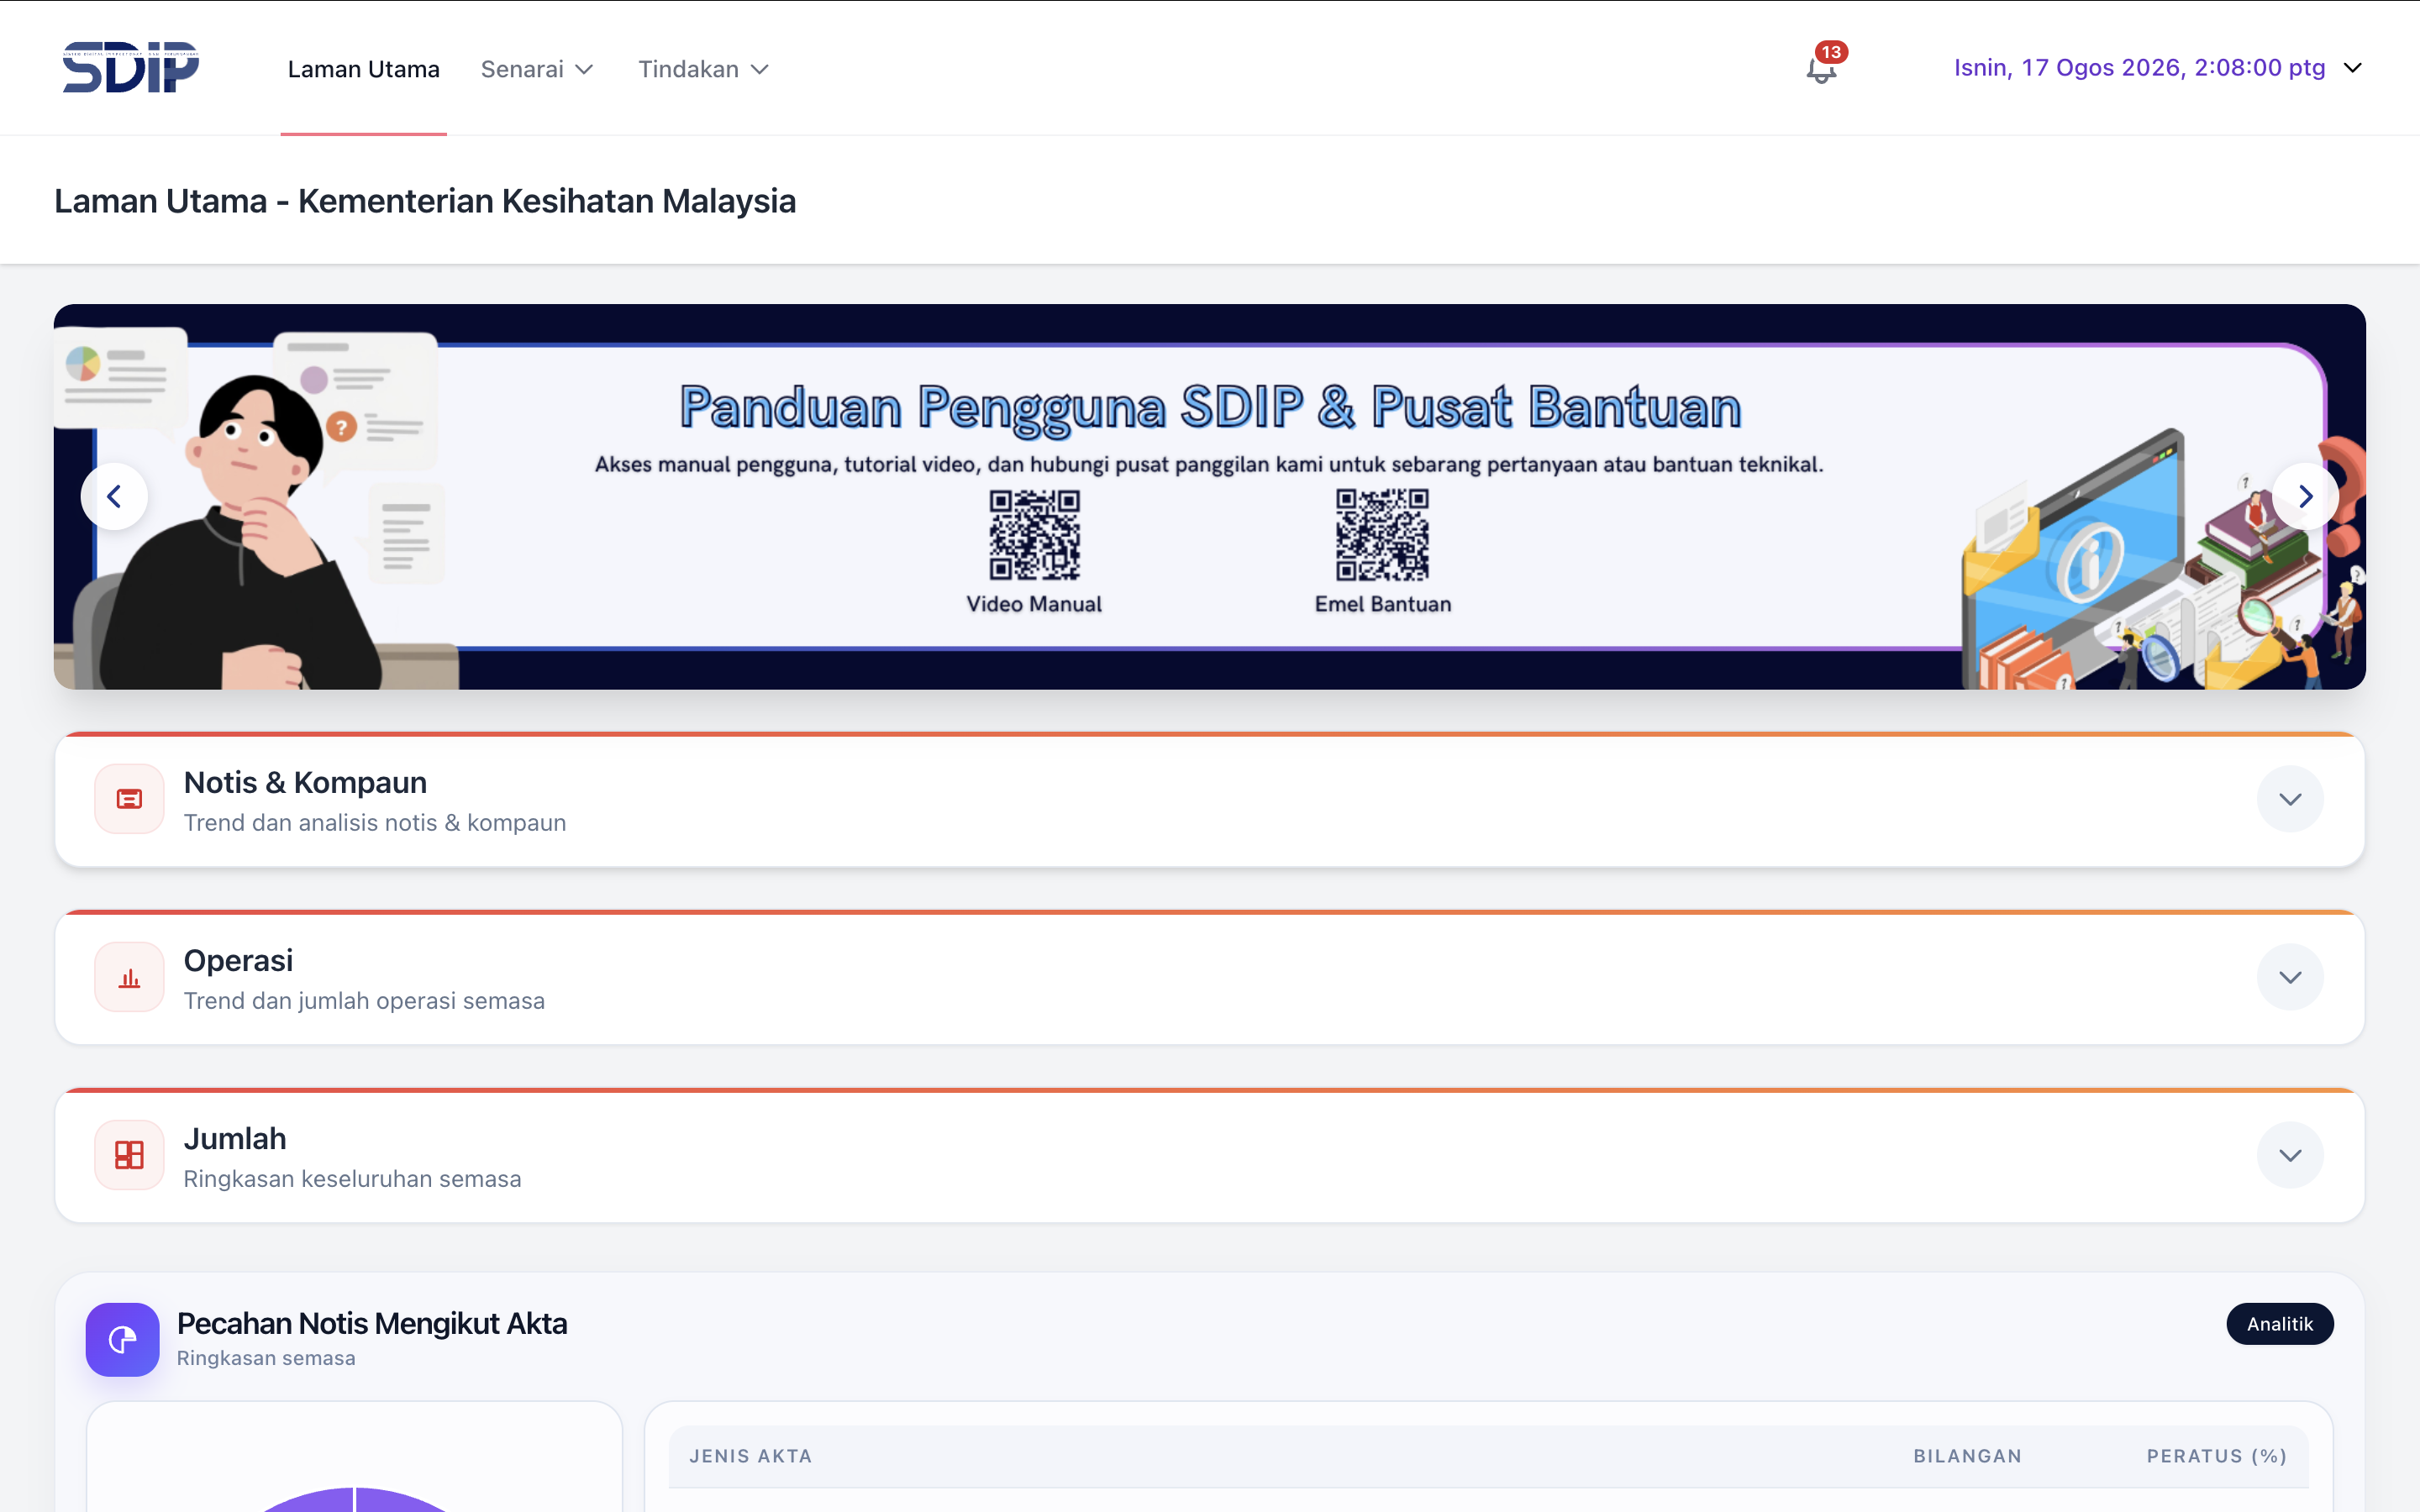Screen dimensions: 2420x1512
Task: Open the Tindakan menu
Action: (x=704, y=69)
